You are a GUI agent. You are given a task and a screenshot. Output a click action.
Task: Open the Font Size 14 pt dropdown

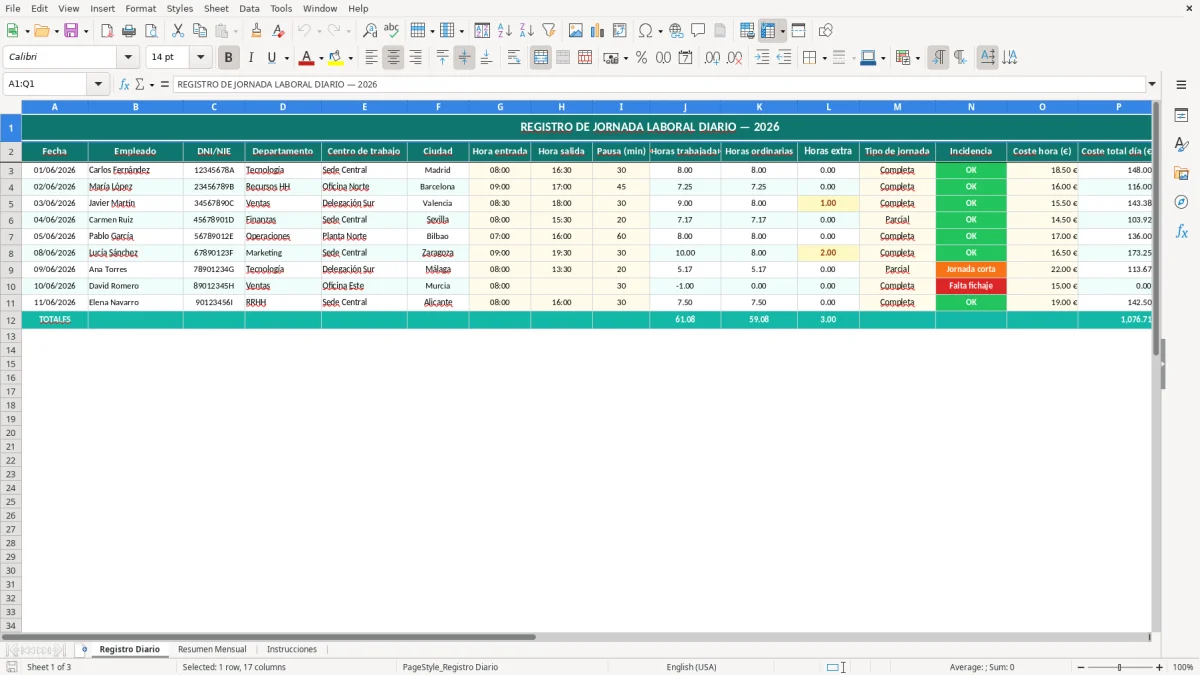[200, 58]
